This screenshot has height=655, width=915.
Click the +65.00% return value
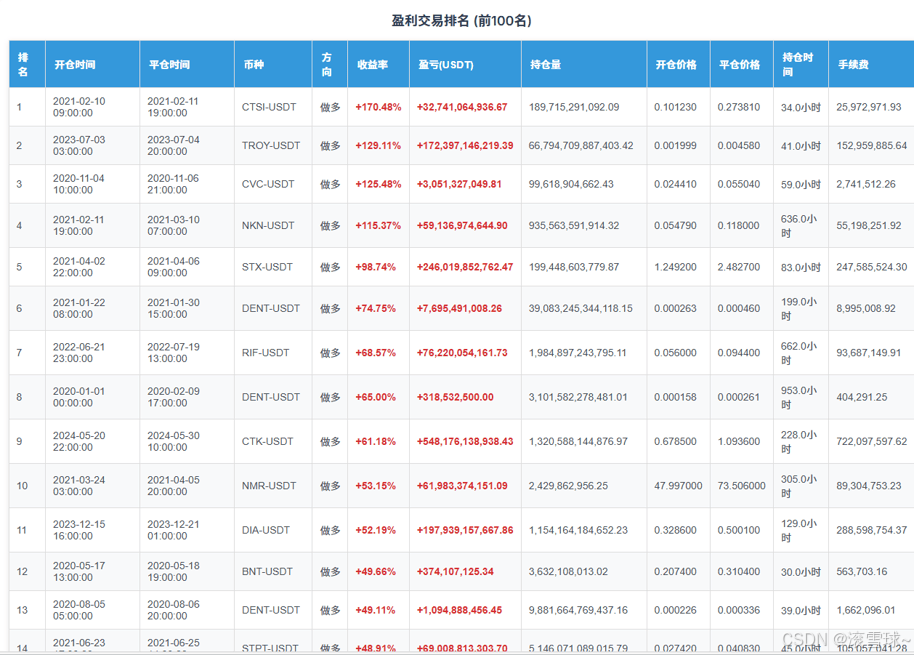click(x=375, y=398)
